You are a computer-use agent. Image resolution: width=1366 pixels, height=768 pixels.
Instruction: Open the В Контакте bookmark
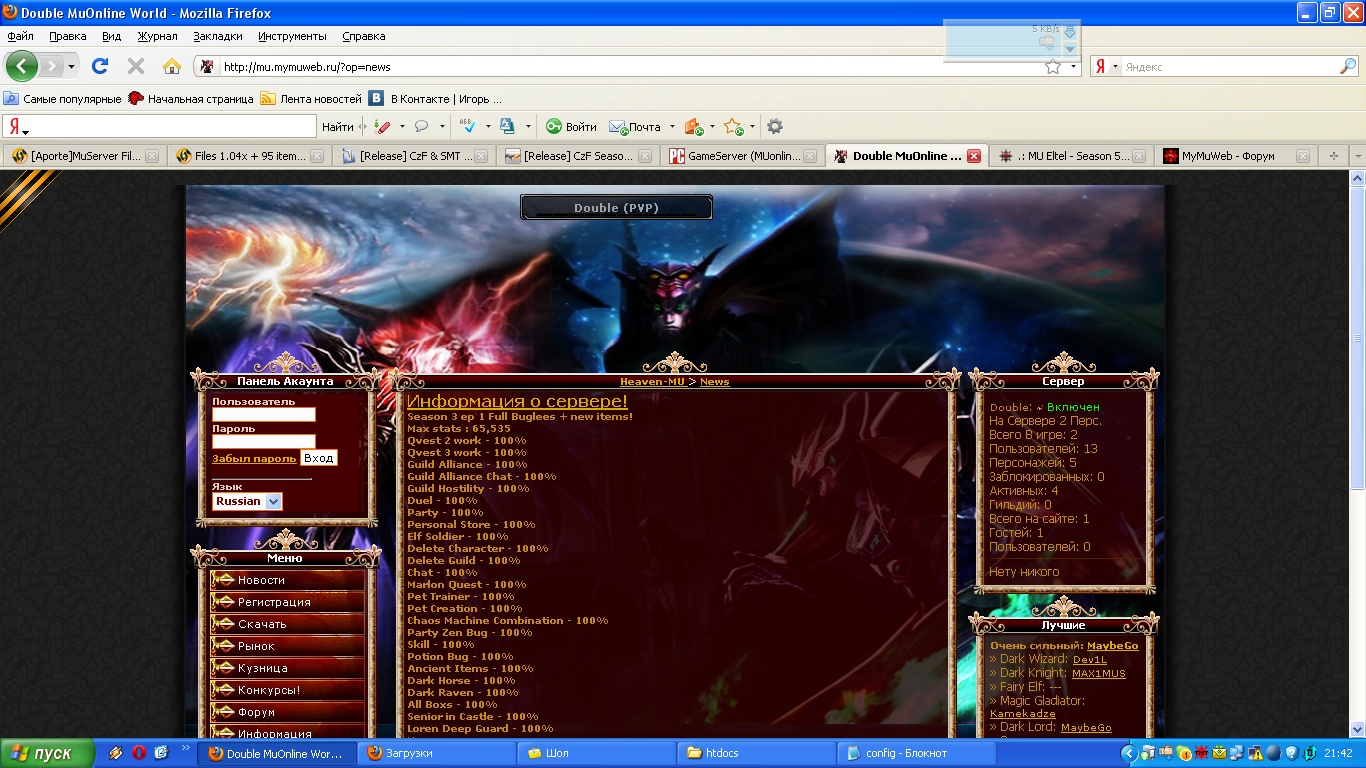point(436,99)
